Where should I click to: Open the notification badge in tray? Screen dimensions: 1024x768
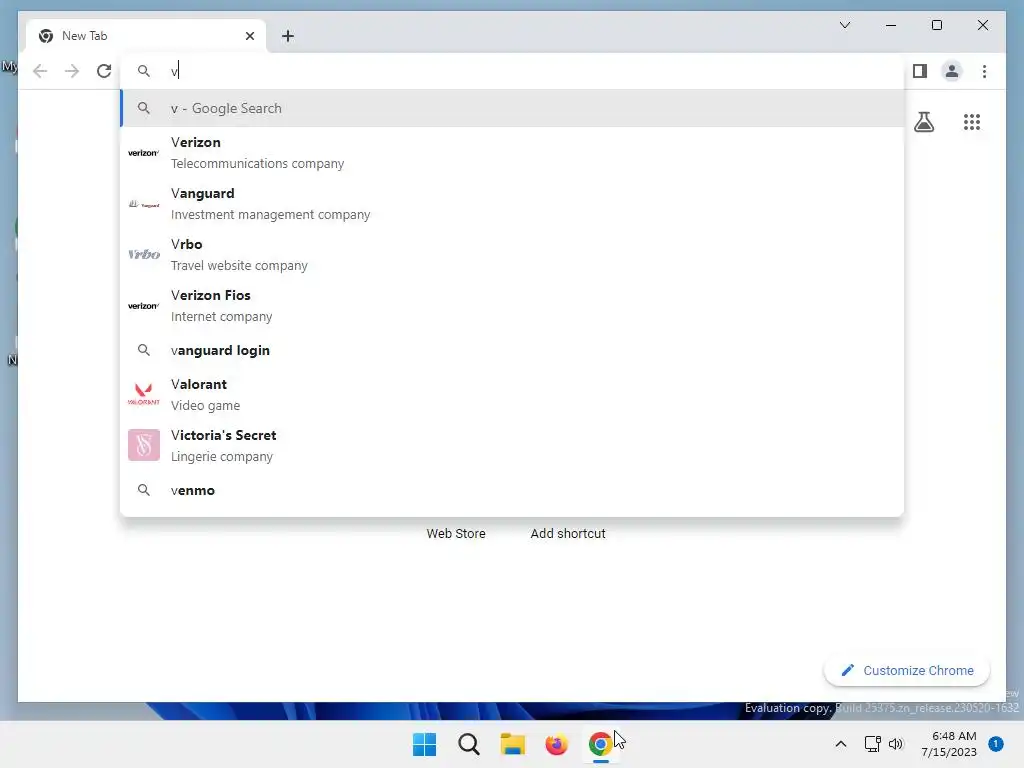coord(996,744)
